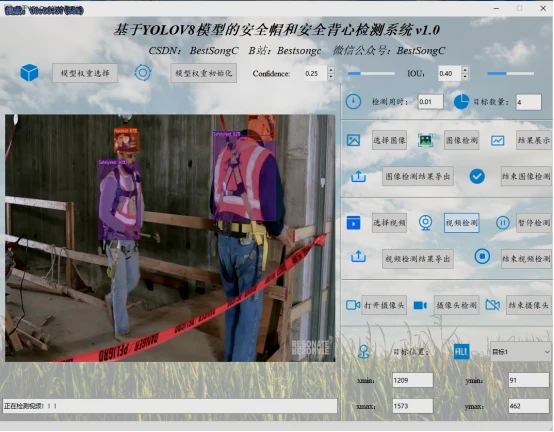Click the blue ALL target button
The width and height of the screenshot is (554, 432).
(461, 352)
